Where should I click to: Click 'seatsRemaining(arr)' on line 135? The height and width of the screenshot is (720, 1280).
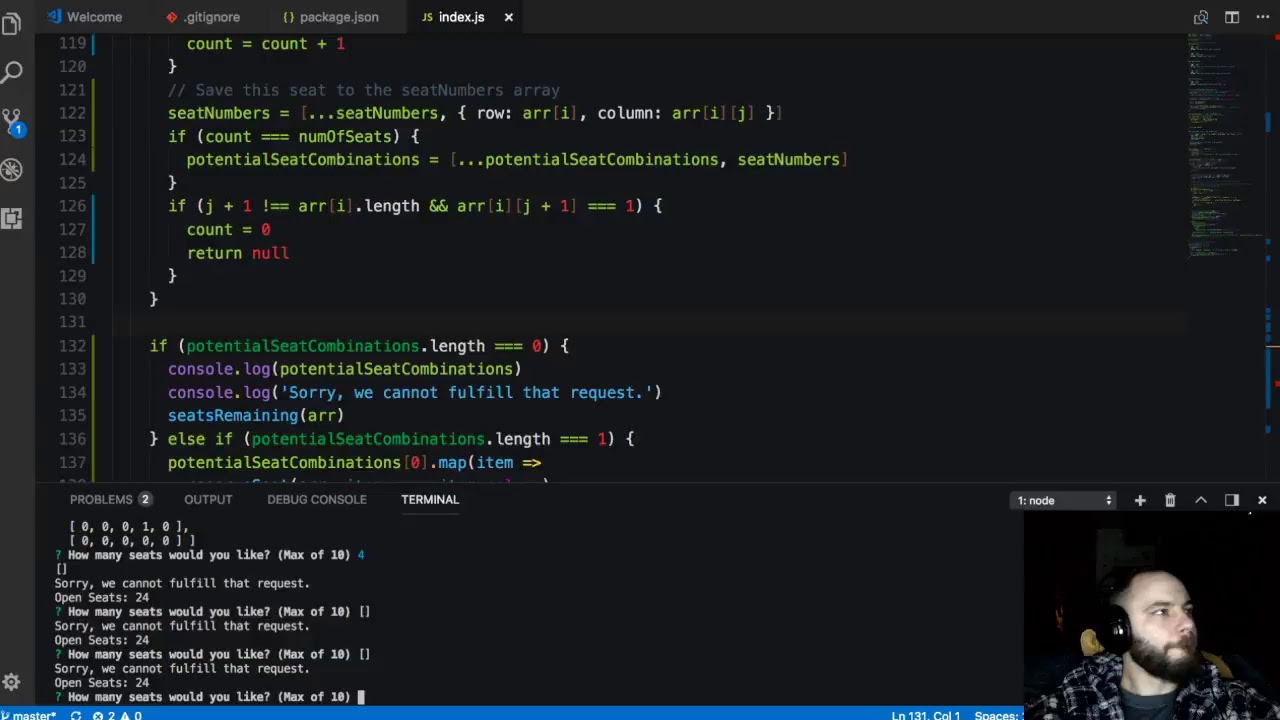click(x=256, y=415)
